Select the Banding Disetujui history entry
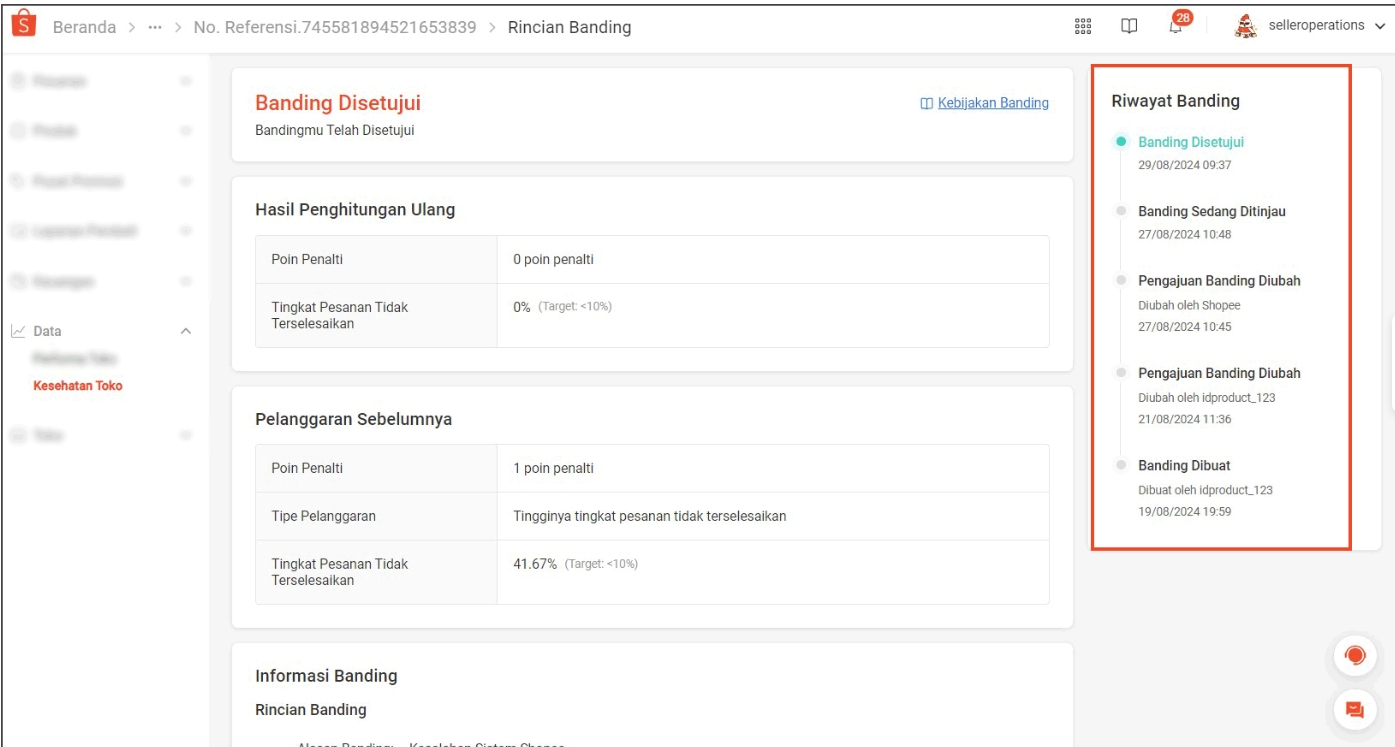 coord(1191,142)
